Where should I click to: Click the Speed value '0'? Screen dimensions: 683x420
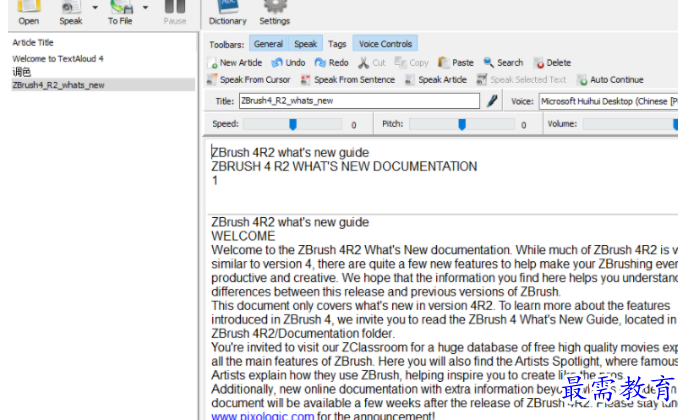pyautogui.click(x=354, y=125)
